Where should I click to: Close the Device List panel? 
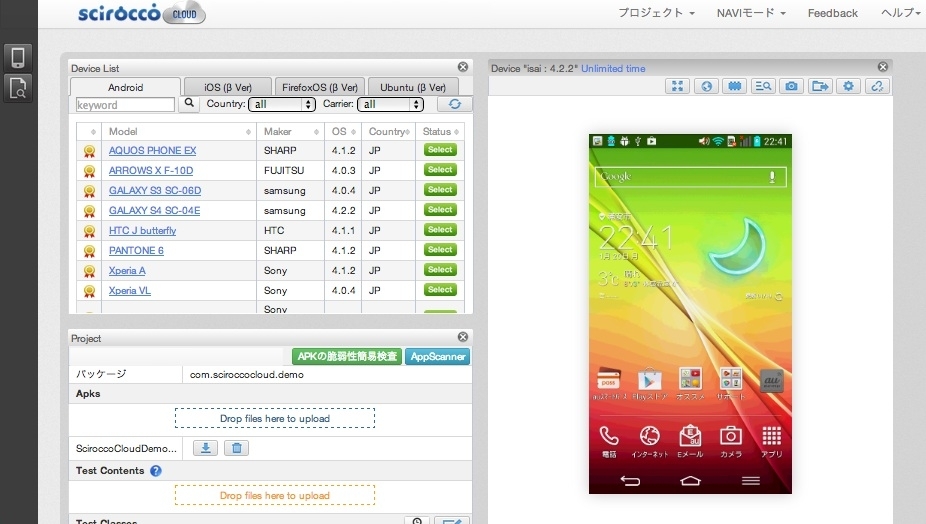tap(463, 67)
